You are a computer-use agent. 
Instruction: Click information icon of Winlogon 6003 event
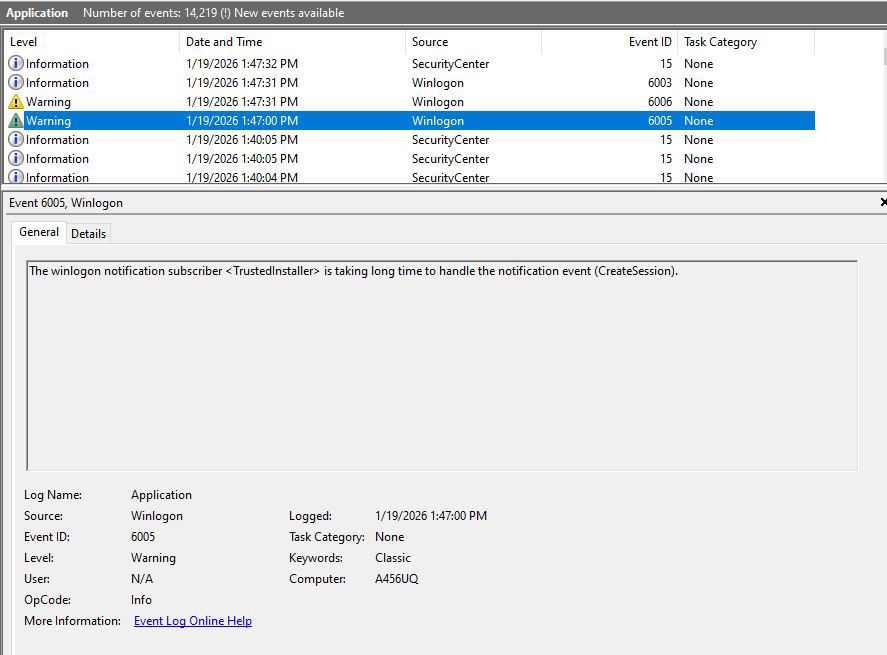point(16,83)
